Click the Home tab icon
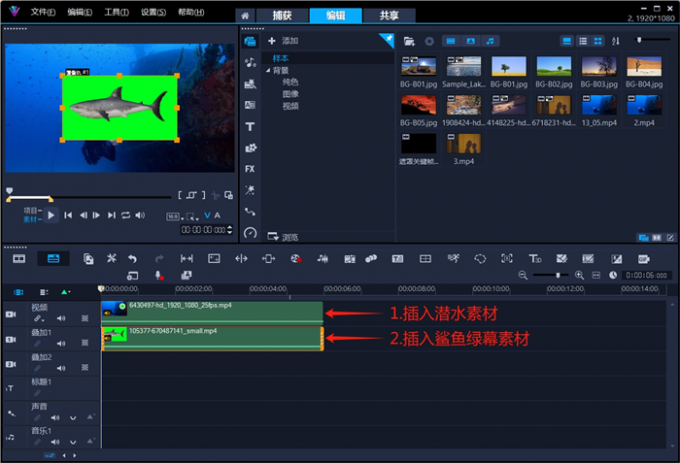Screen dimensions: 680x463 click(x=245, y=16)
